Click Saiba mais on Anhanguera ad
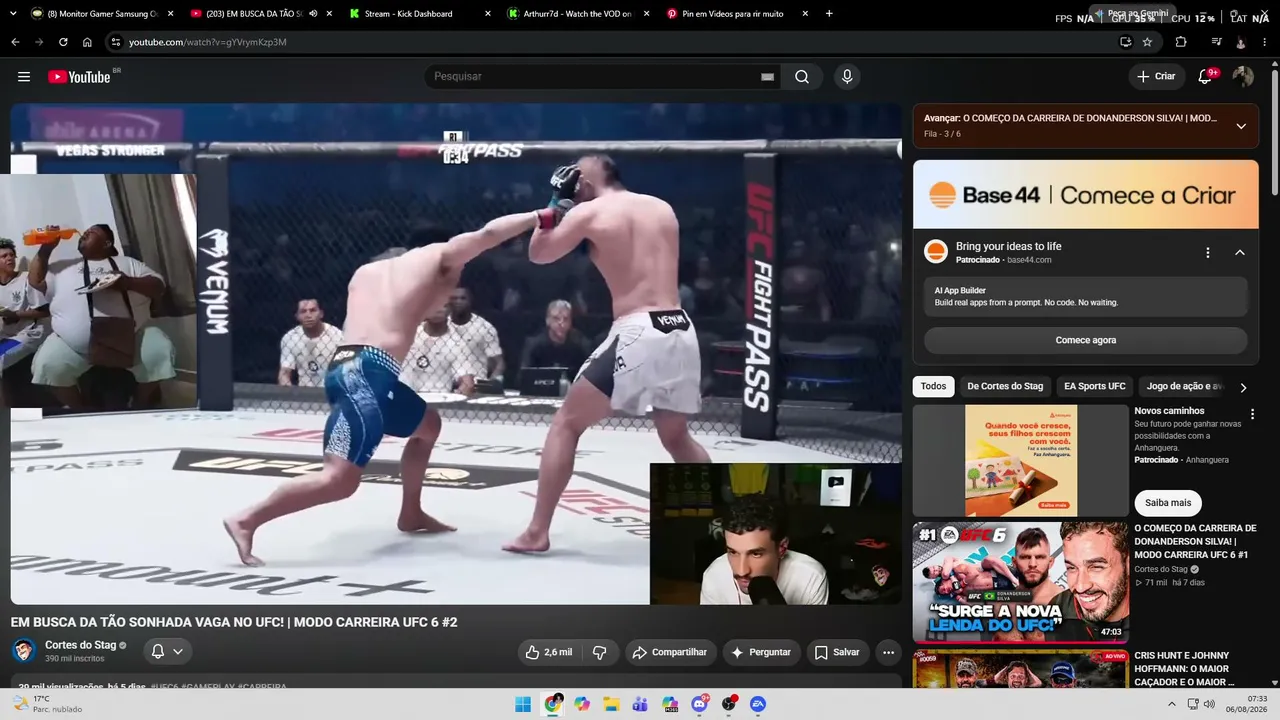 pos(1168,503)
